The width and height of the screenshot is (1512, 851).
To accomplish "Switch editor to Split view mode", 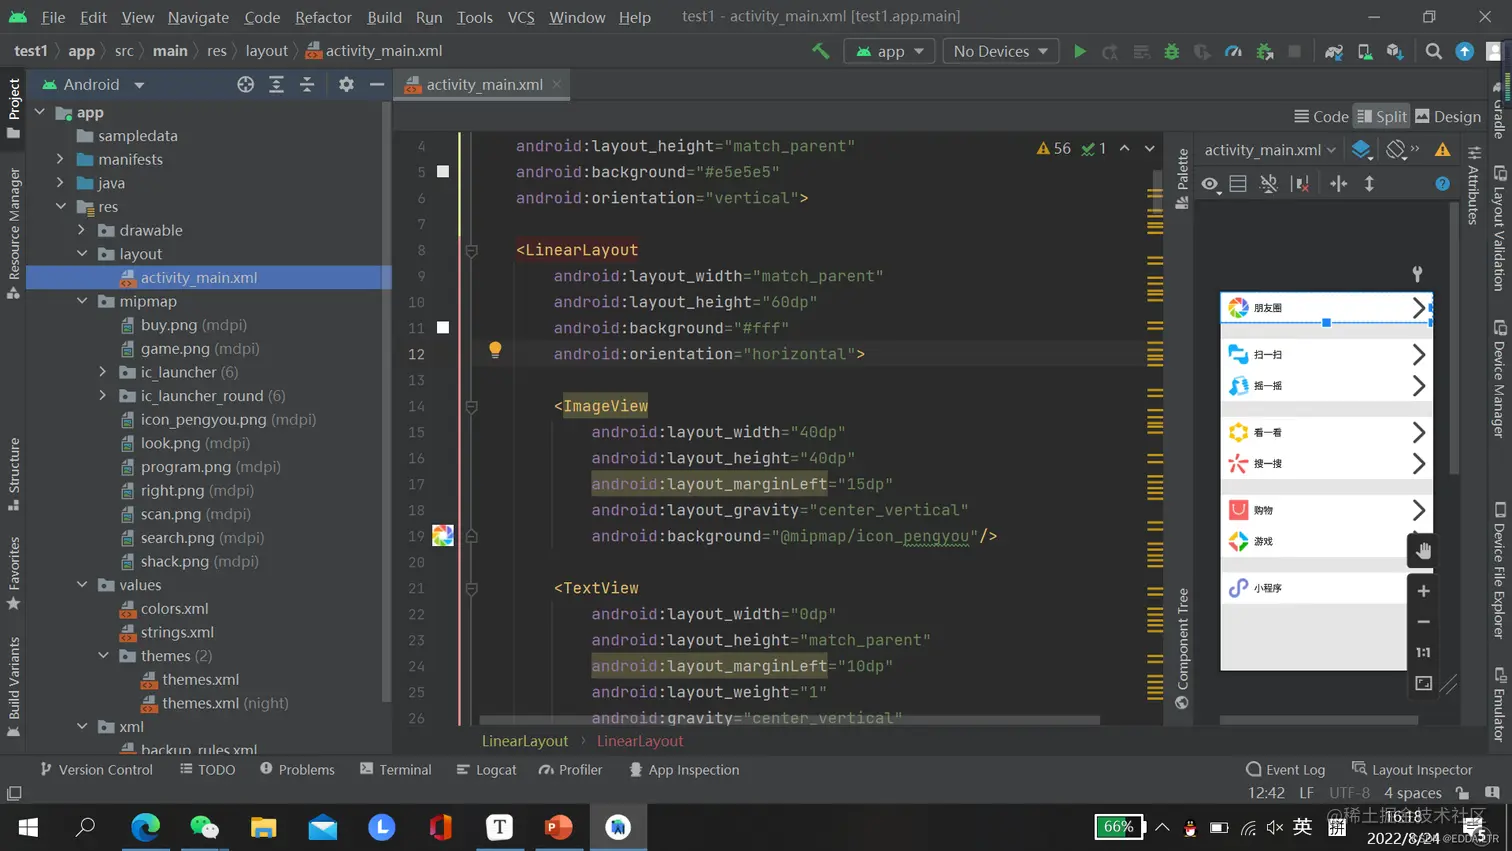I will pos(1382,117).
